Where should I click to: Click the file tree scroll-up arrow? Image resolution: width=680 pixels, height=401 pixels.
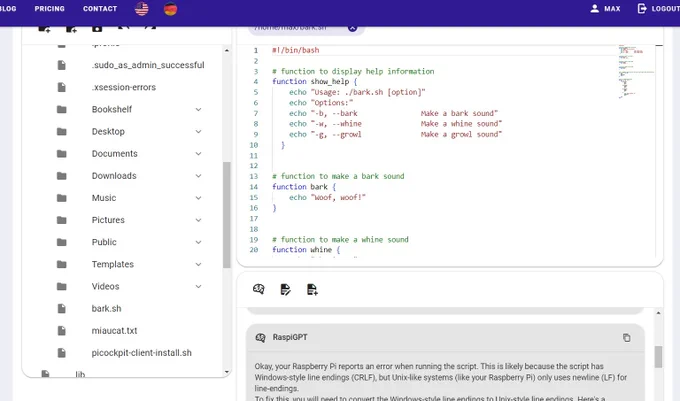pyautogui.click(x=226, y=51)
